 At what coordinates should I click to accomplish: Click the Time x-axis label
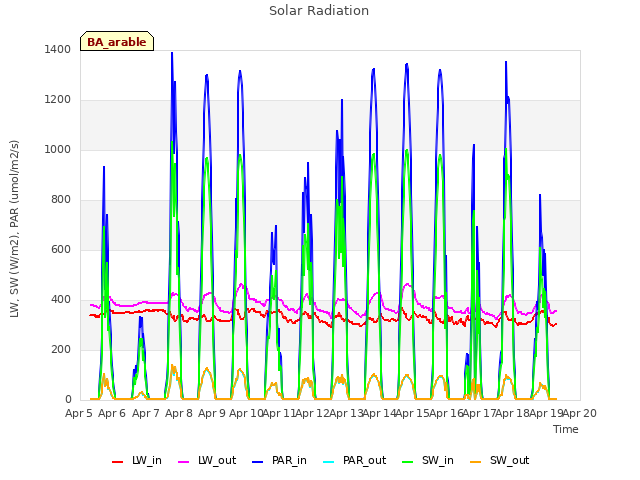click(x=566, y=429)
